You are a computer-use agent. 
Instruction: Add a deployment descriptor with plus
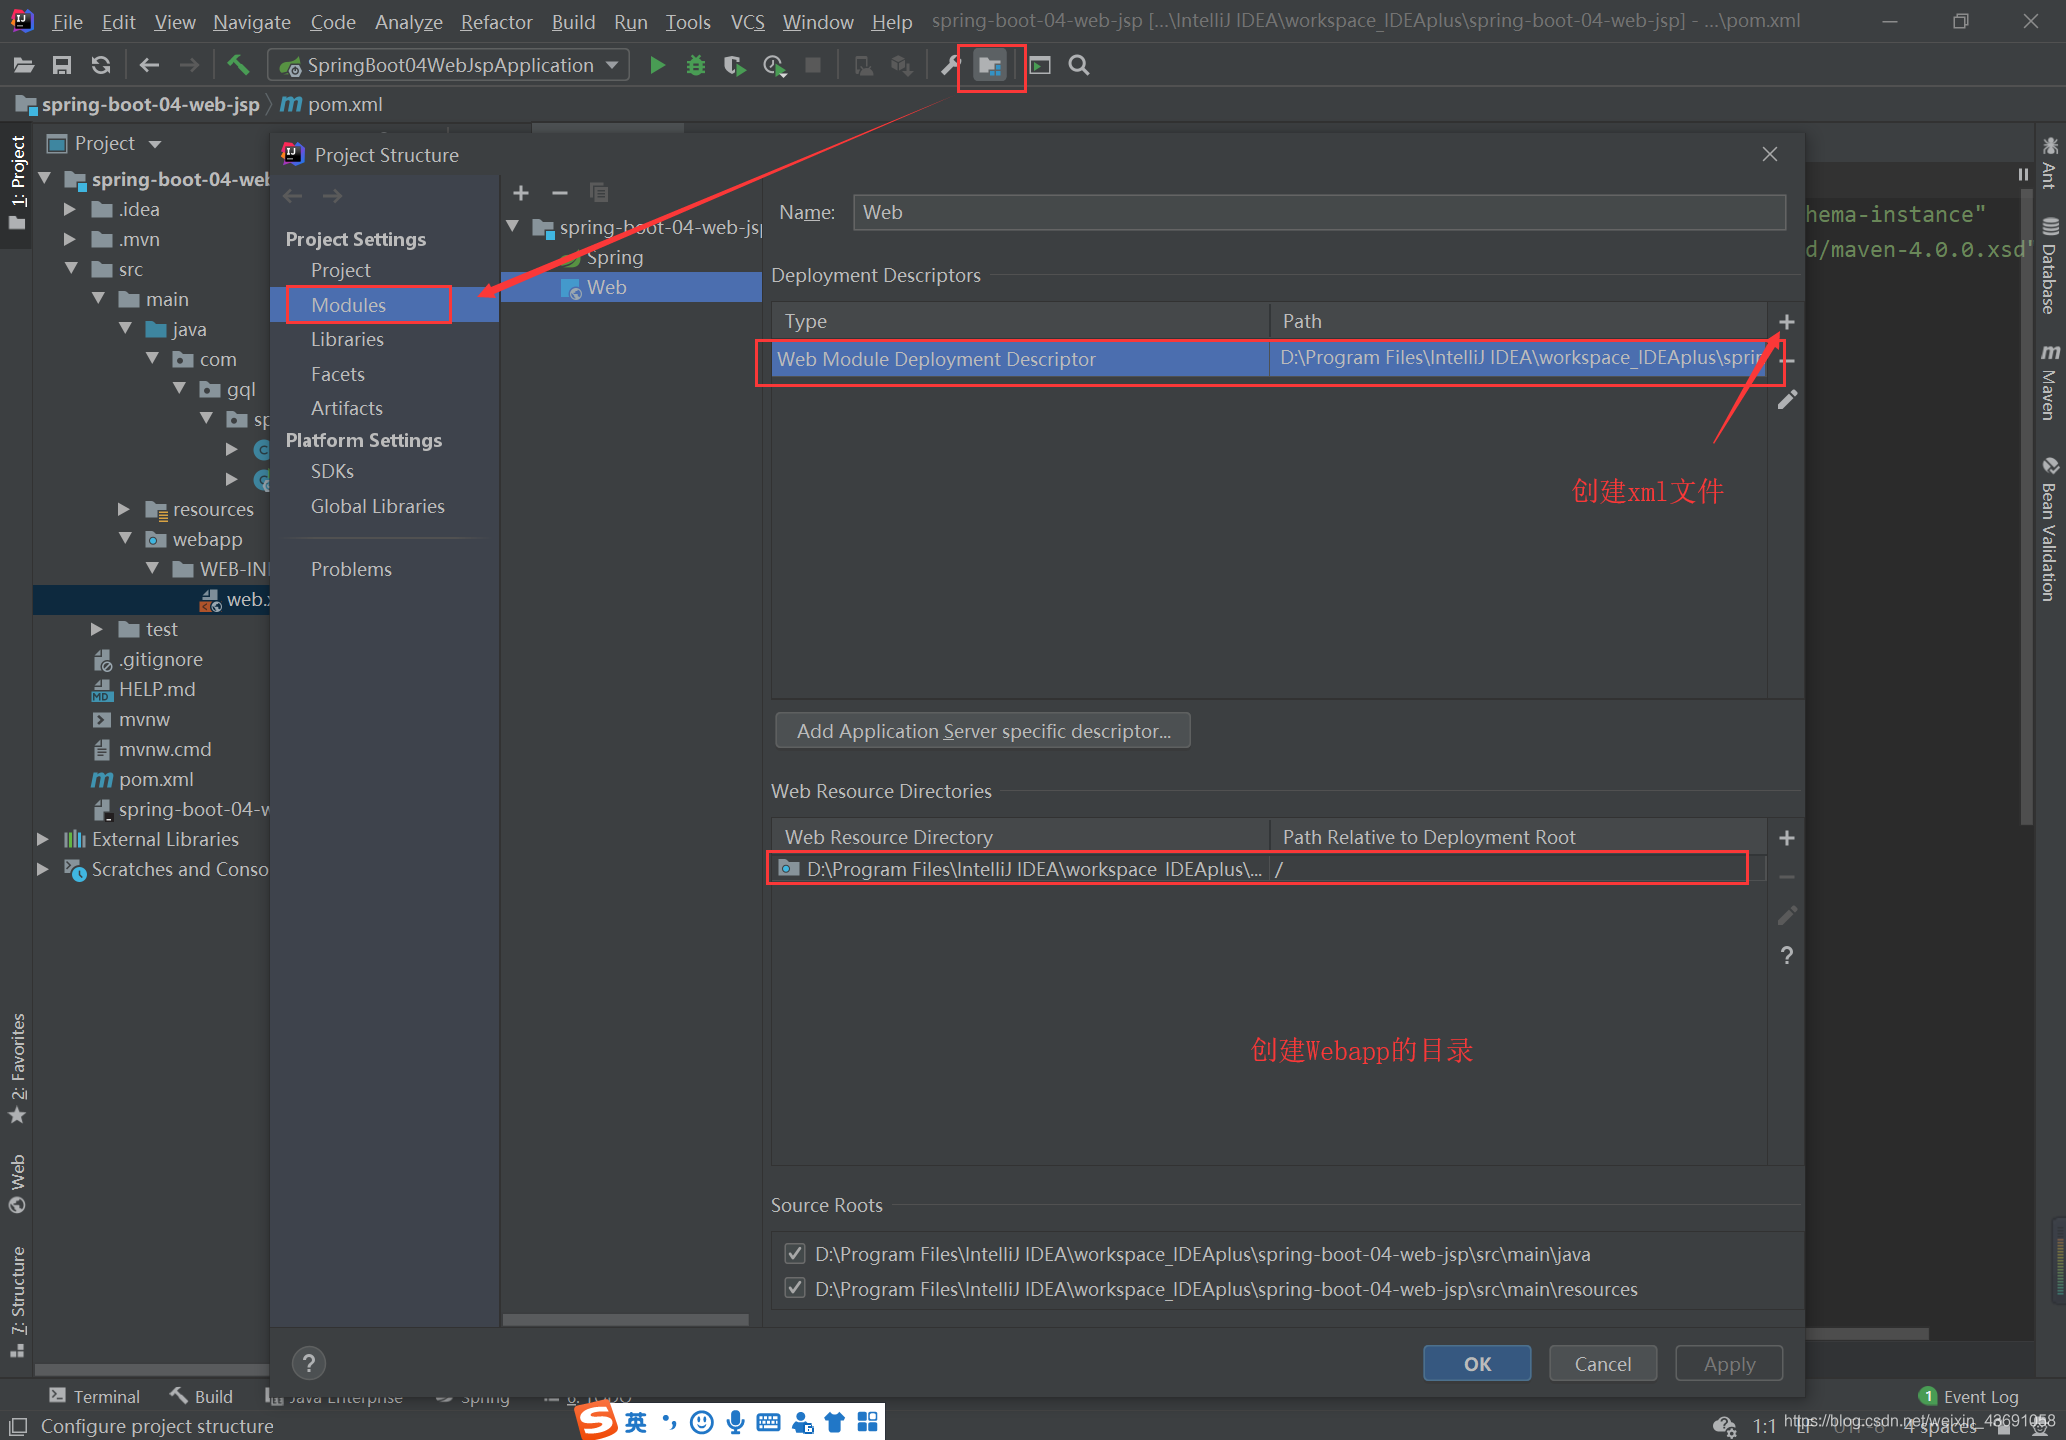[1787, 322]
